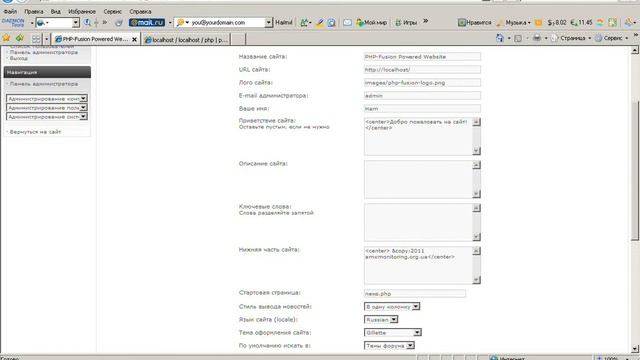Click the Выход link in sidebar
The image size is (640, 360).
pyautogui.click(x=19, y=58)
